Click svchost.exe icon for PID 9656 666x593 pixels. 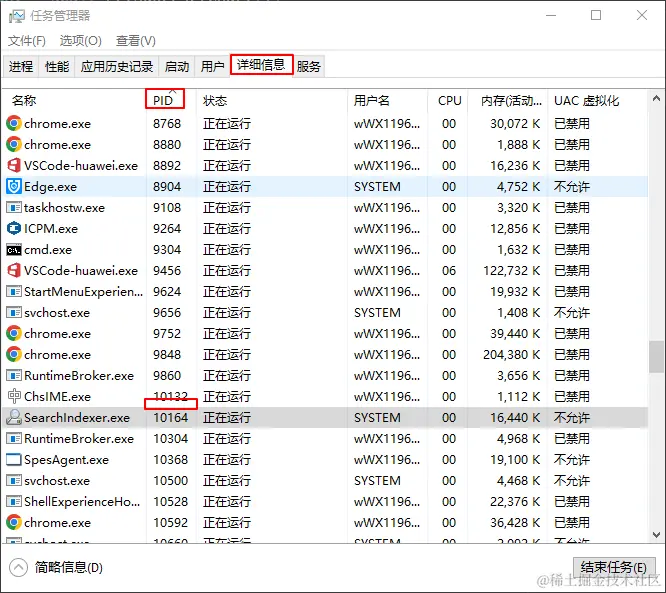[14, 313]
